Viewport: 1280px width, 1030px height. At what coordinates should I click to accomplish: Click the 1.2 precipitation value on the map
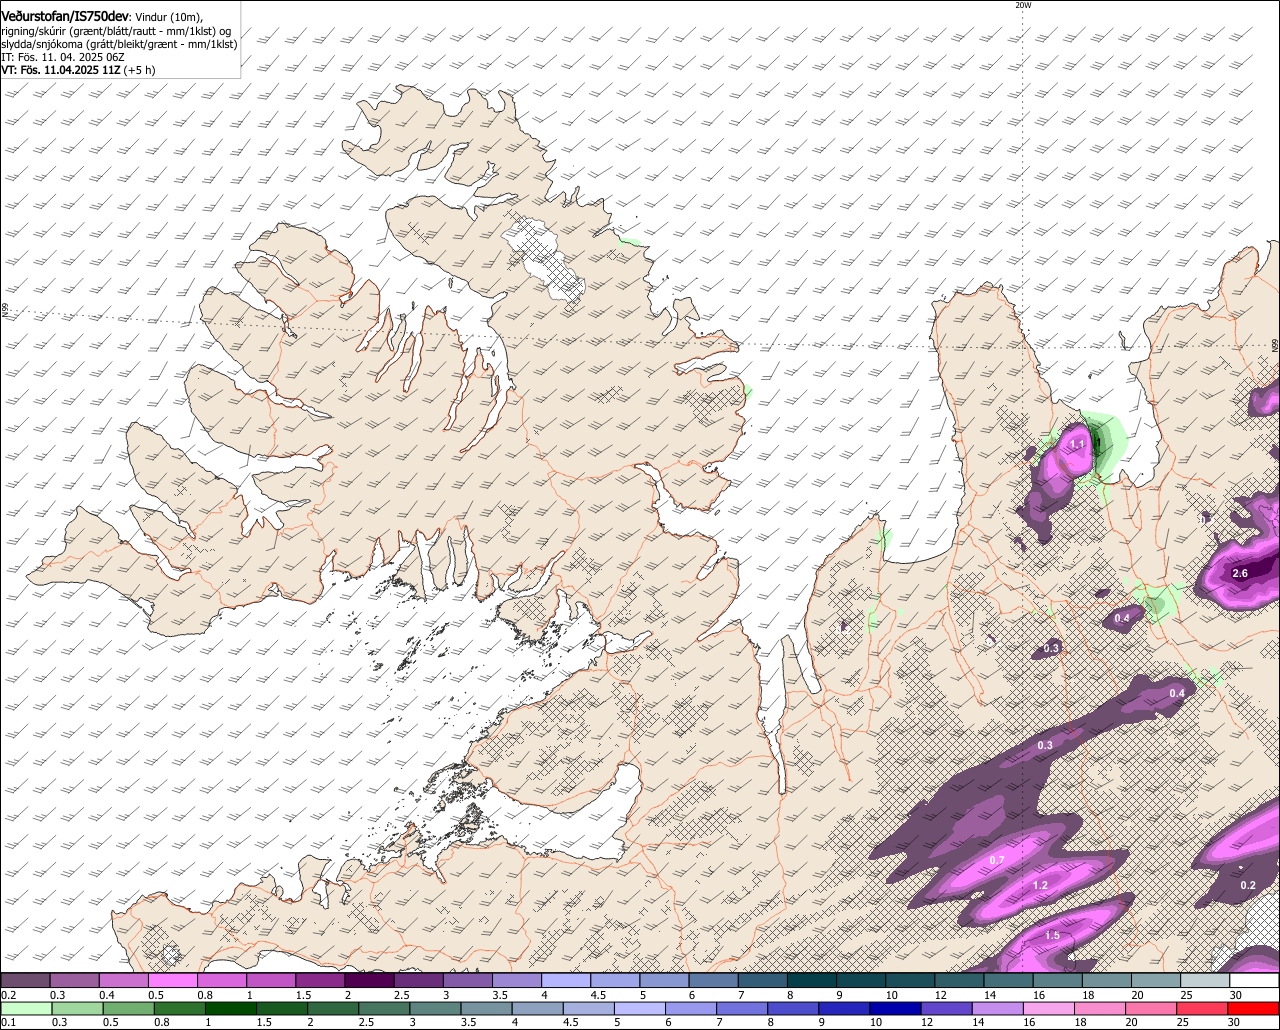coord(1040,885)
